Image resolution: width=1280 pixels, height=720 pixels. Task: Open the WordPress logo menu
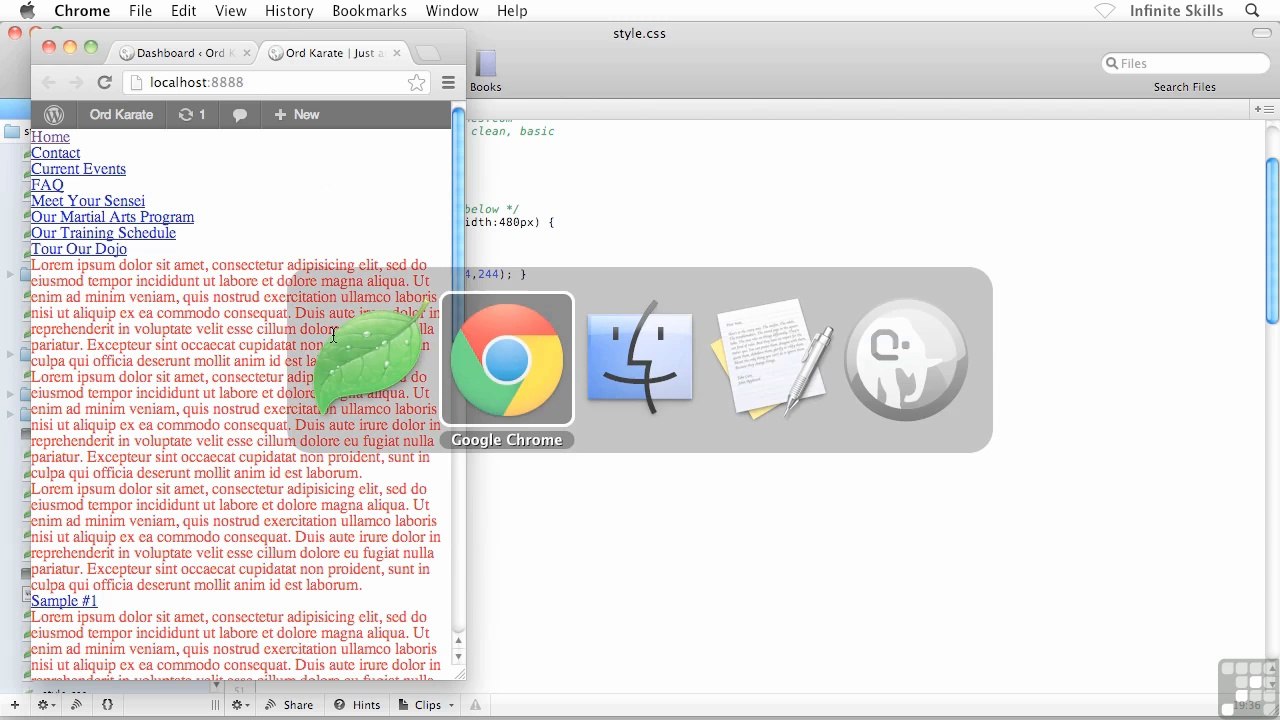pyautogui.click(x=54, y=115)
